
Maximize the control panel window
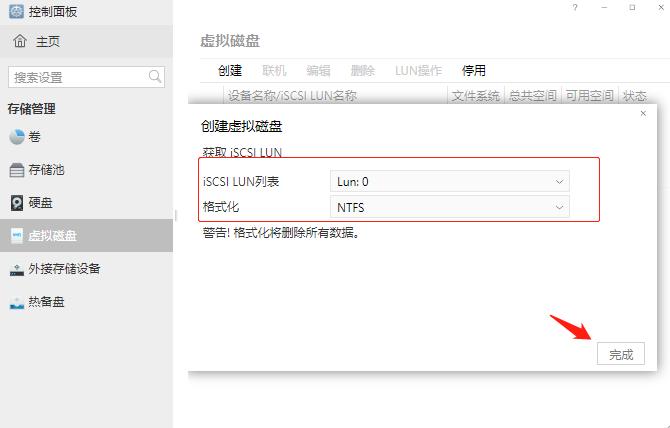tap(632, 7)
